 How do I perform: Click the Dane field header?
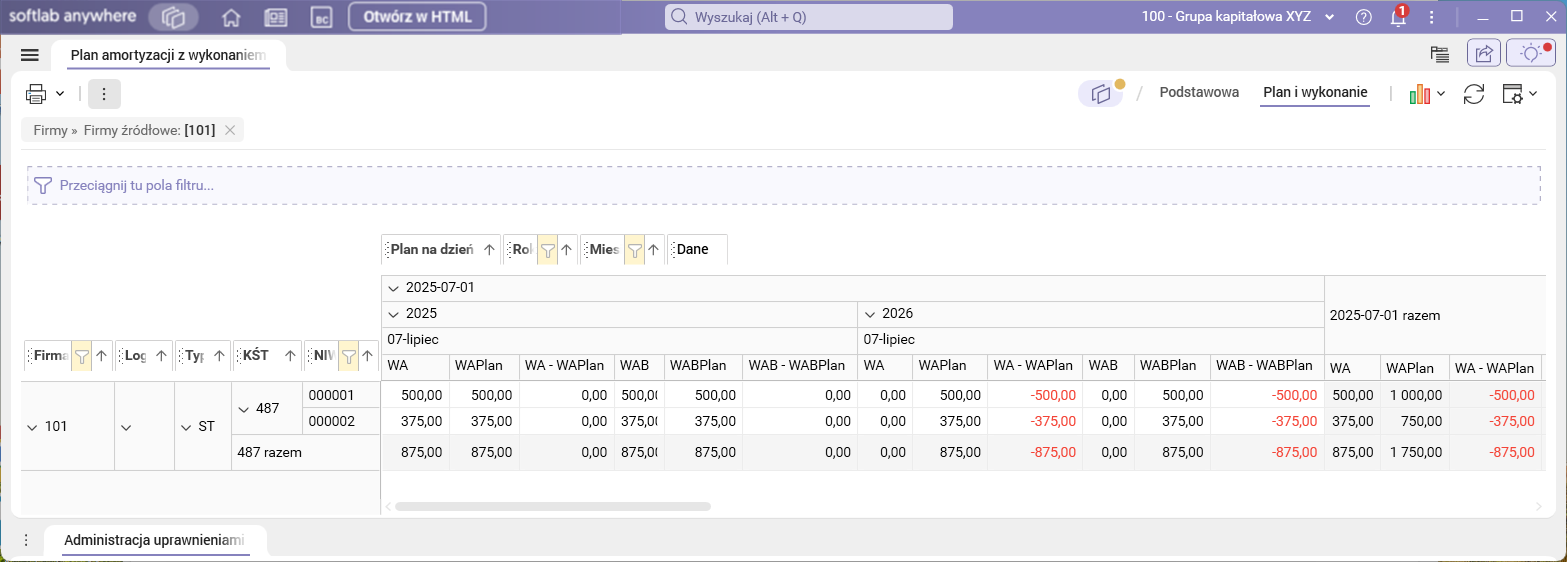click(697, 249)
